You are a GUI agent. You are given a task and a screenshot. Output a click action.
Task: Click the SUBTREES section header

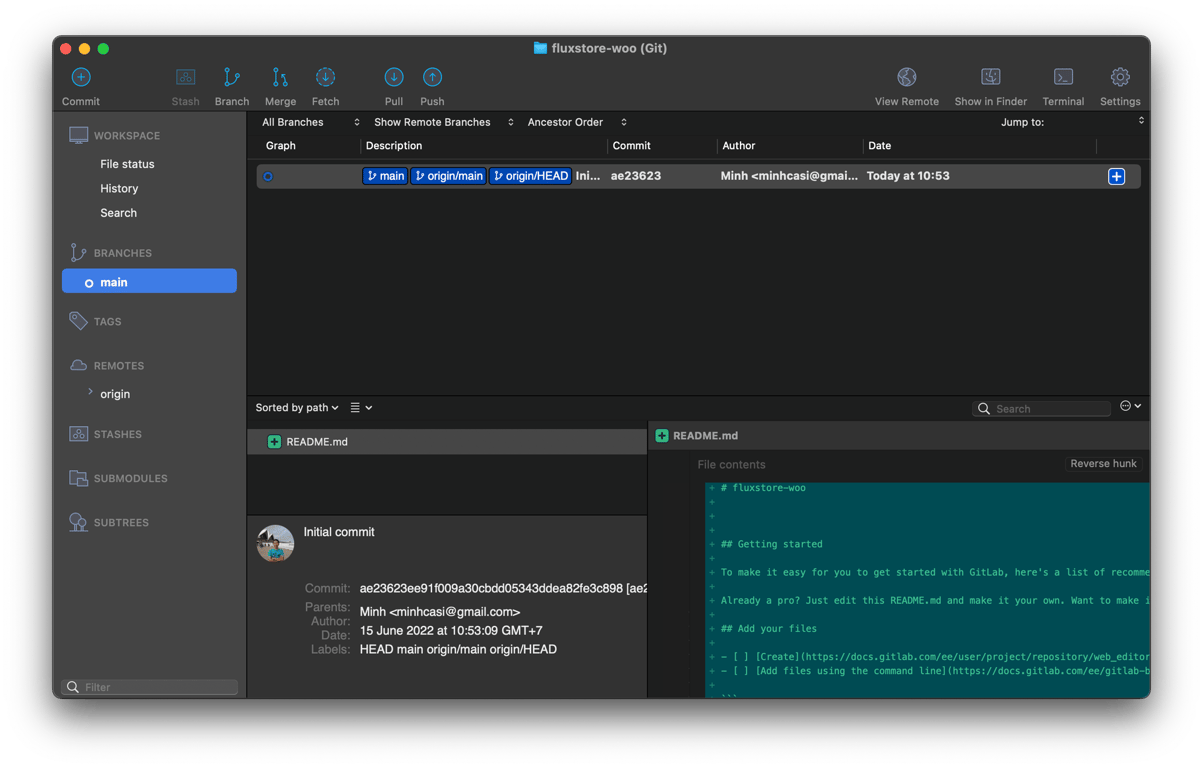click(x=121, y=523)
